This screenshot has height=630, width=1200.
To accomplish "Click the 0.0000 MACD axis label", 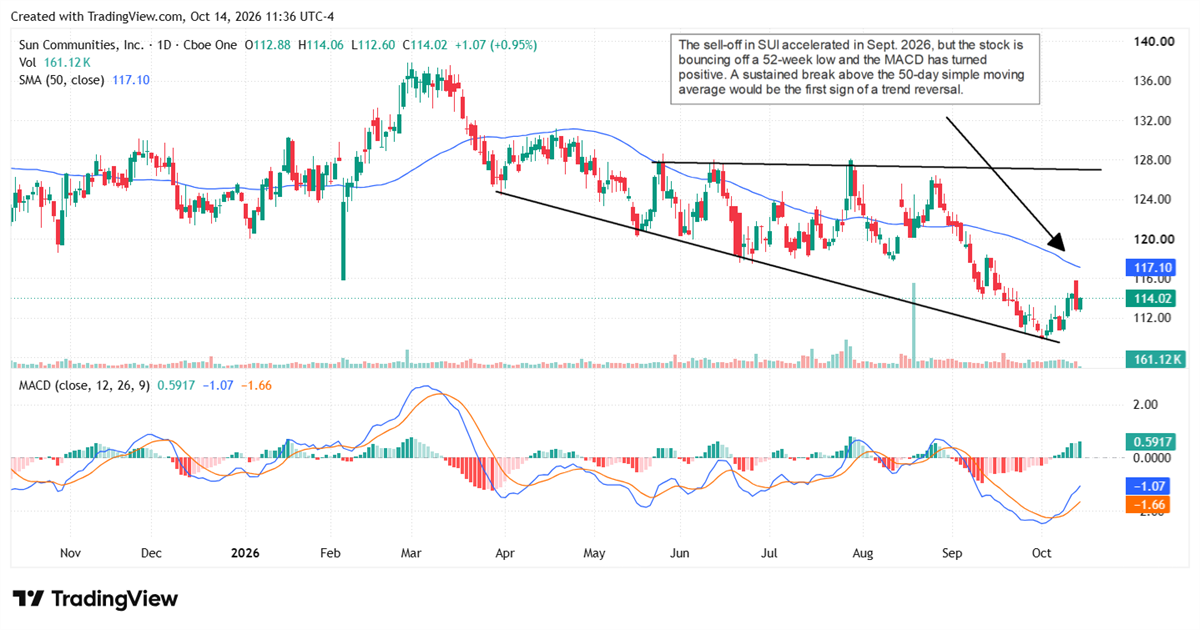I will (x=1151, y=458).
